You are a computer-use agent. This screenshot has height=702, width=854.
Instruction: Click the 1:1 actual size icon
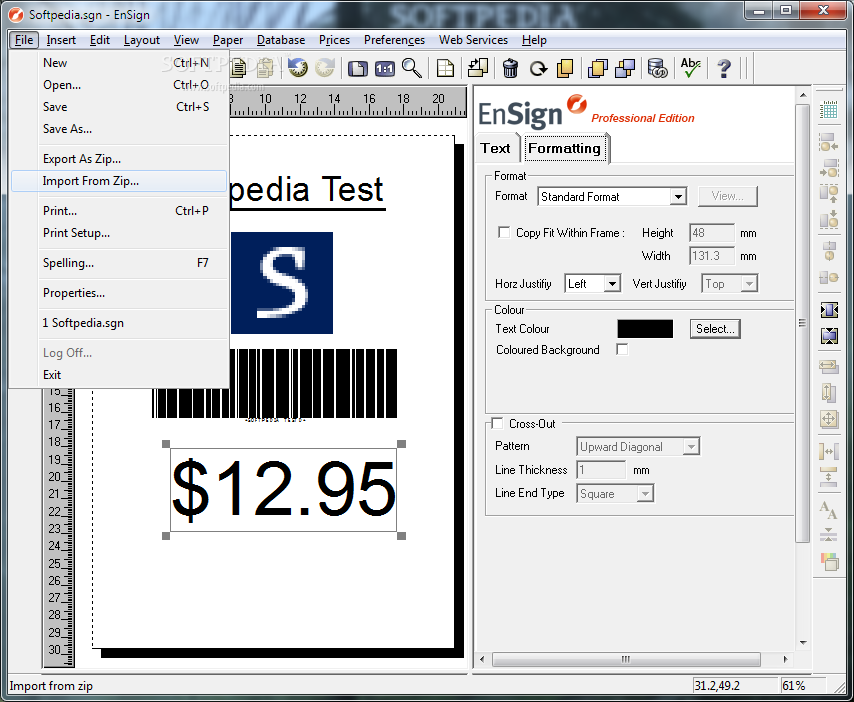pos(385,69)
